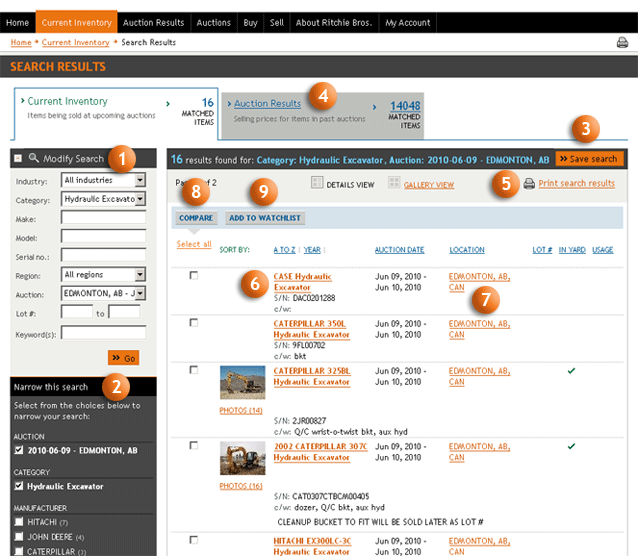Open PHOTOS (14) for the CATERPILLAR 325BL

click(241, 410)
